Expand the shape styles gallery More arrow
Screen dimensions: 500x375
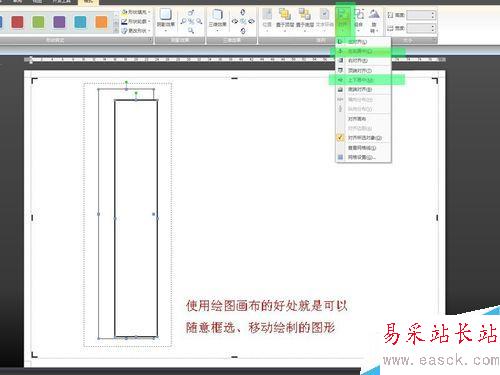click(x=116, y=31)
